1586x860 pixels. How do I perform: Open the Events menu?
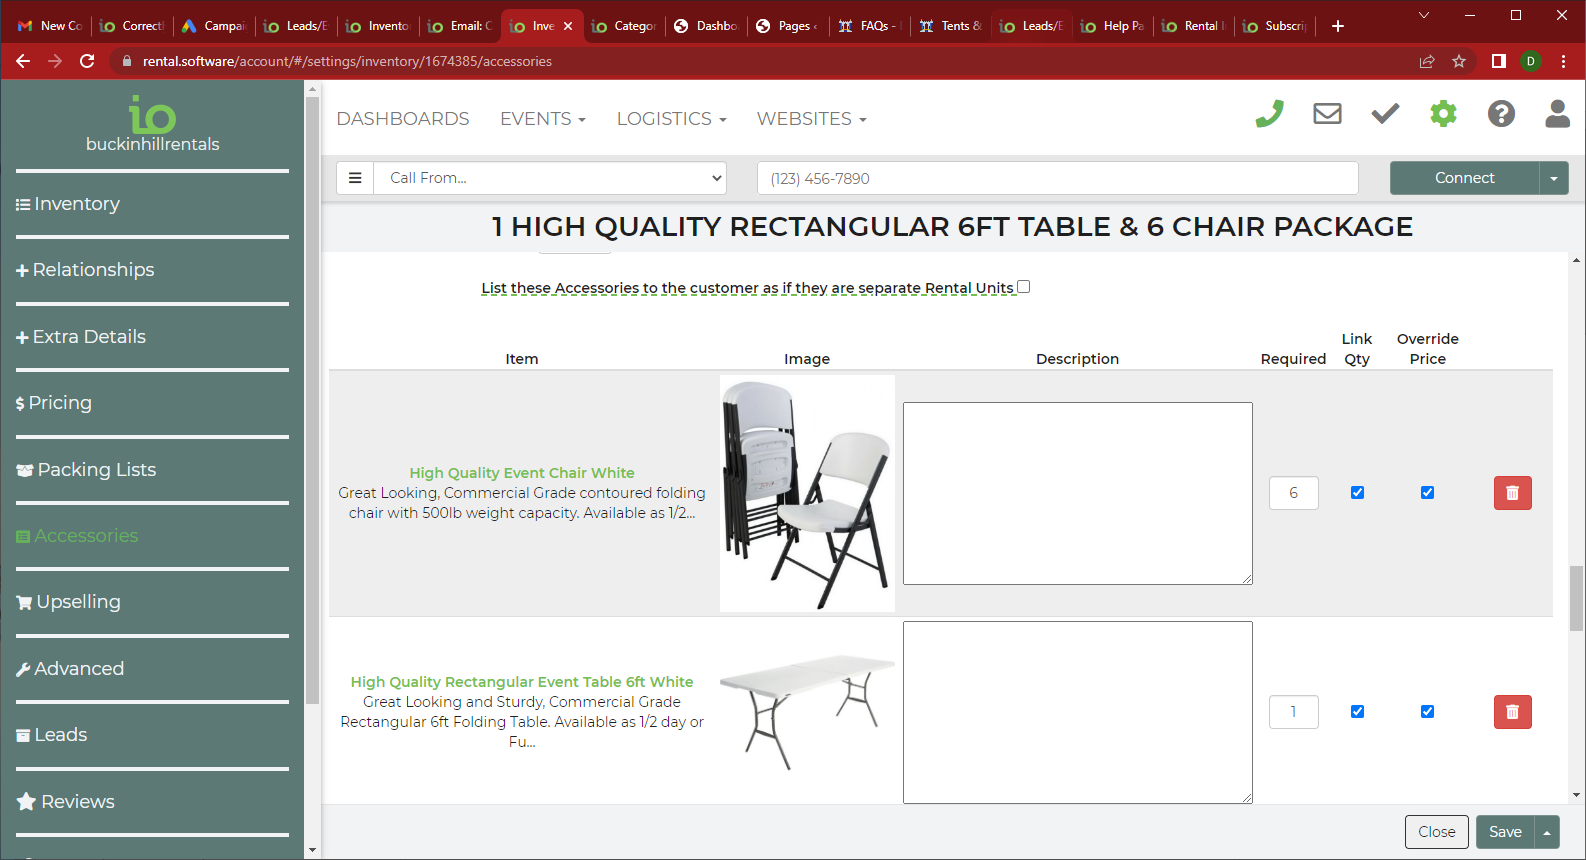pyautogui.click(x=542, y=119)
